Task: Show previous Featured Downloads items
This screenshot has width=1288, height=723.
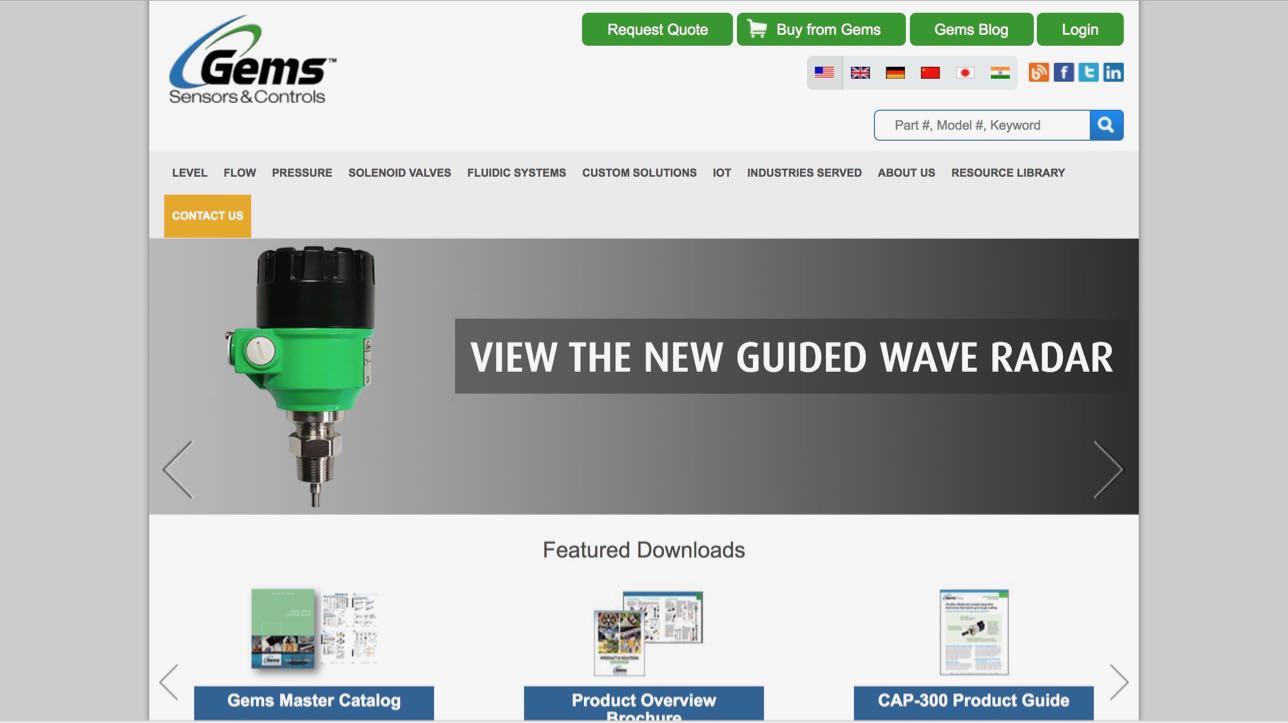Action: [x=168, y=682]
